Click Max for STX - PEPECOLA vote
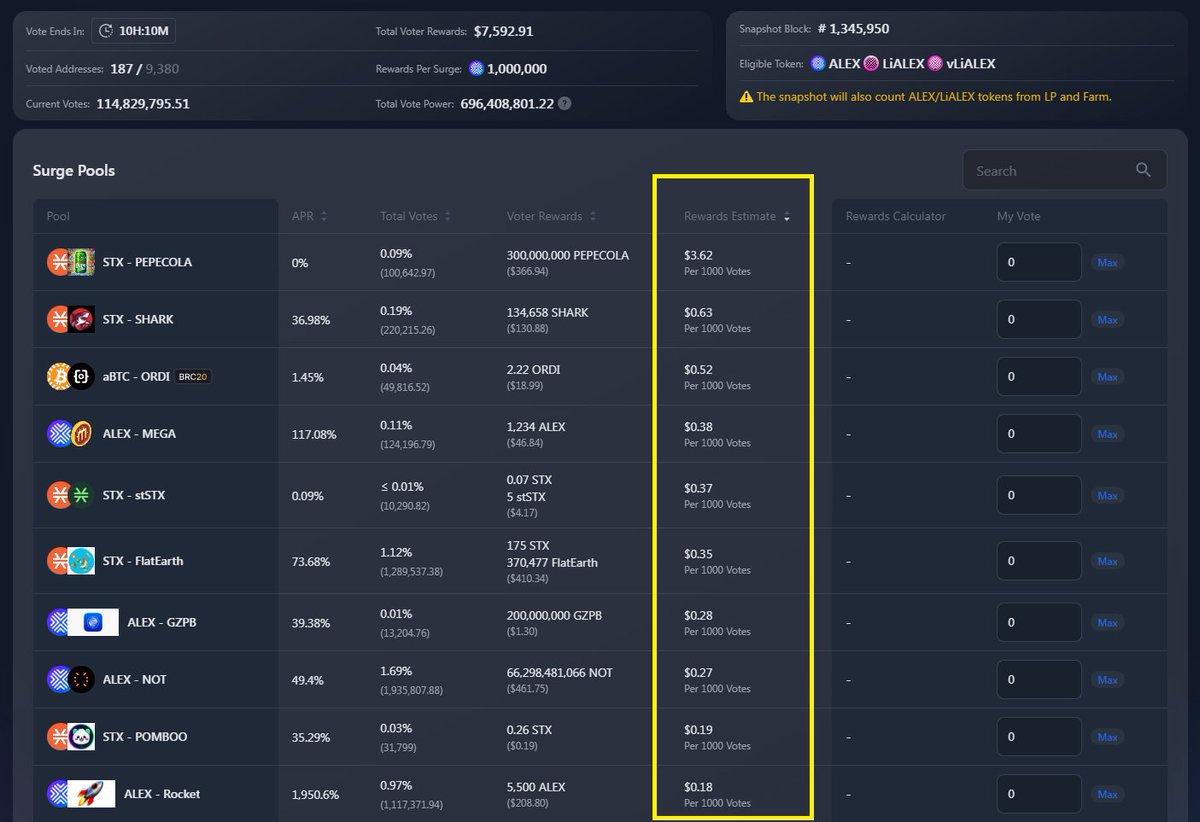The image size is (1200, 822). point(1107,262)
